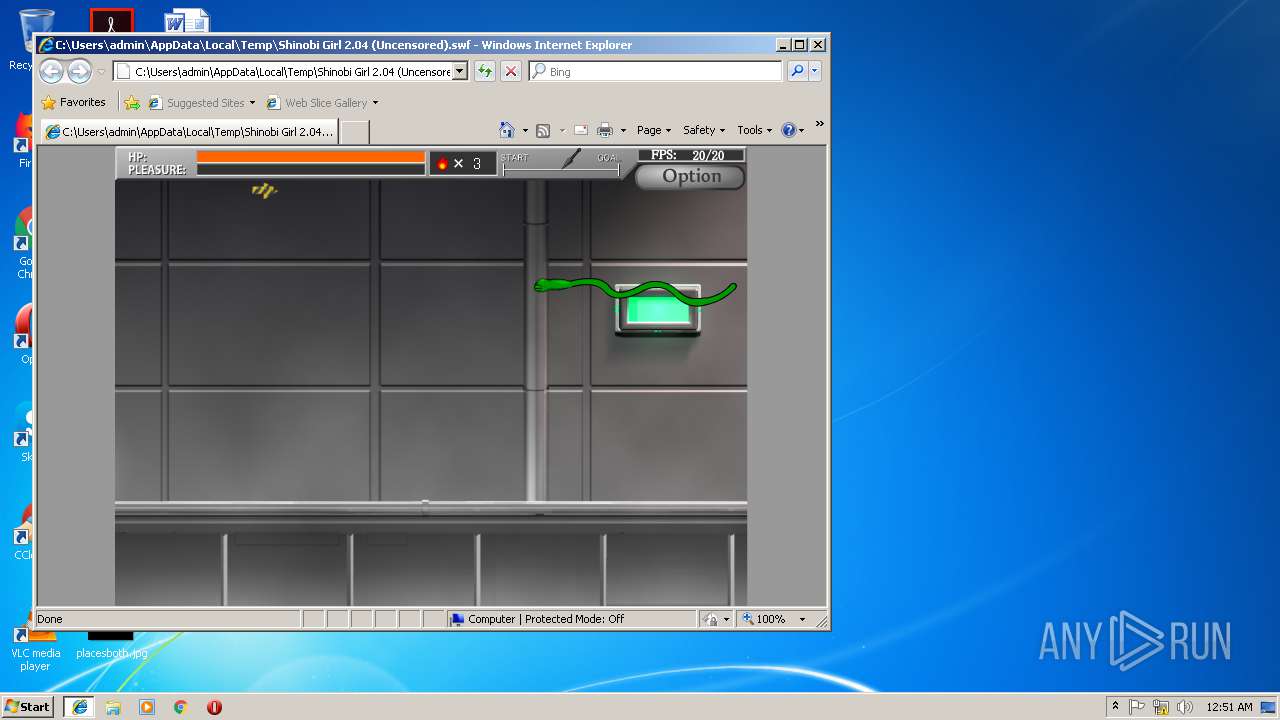
Task: Click the Forward navigation arrow
Action: (79, 71)
